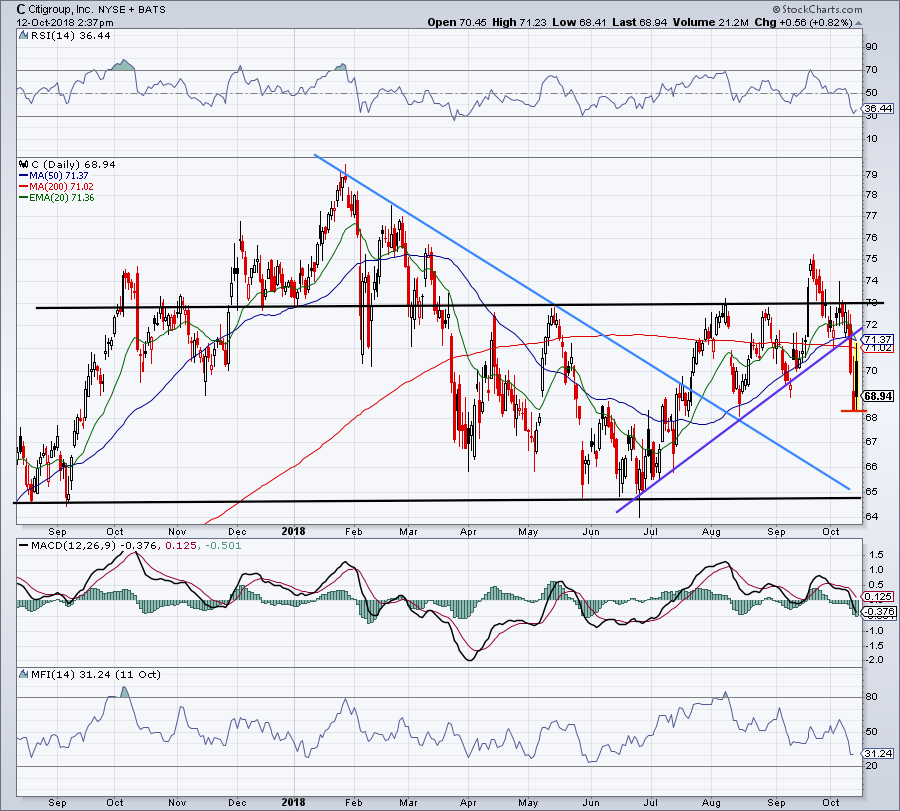Select the blue MA(50) 71.37 legend entry
900x811 pixels.
pos(54,176)
